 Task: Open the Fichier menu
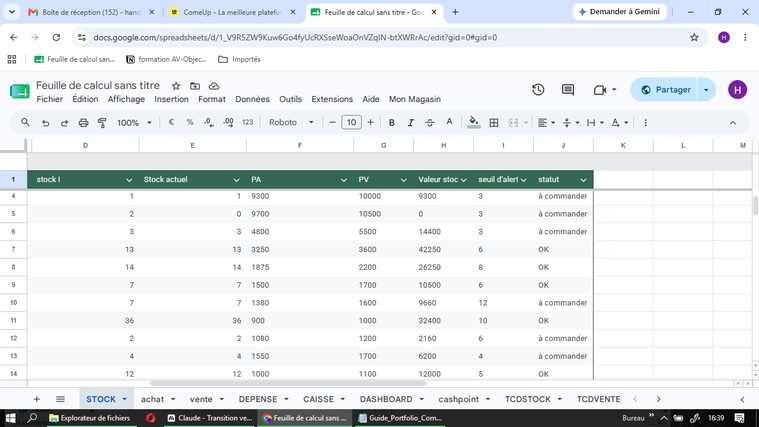(x=49, y=99)
